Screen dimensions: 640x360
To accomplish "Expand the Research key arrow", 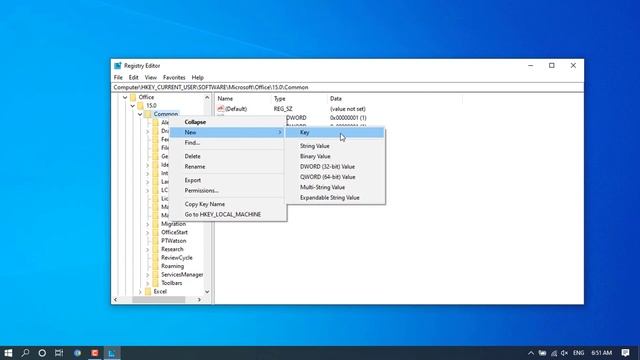I will click(148, 249).
